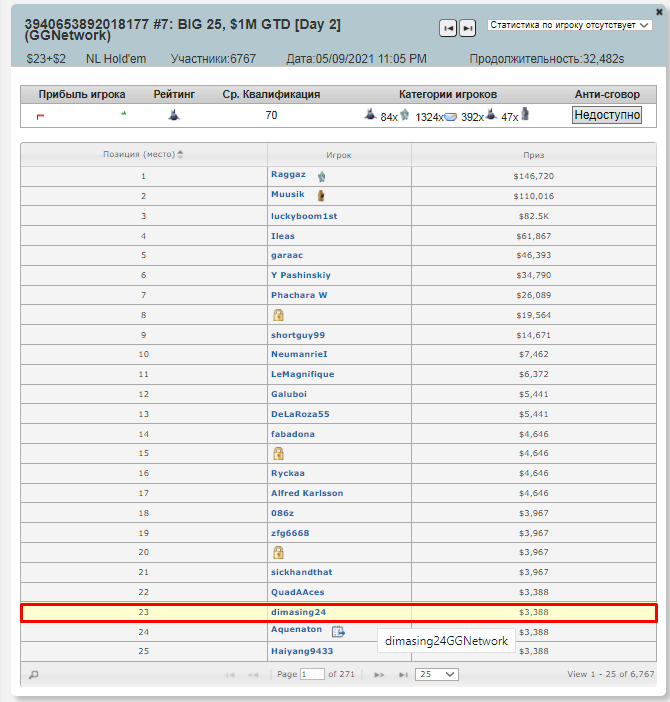Screen dimensions: 670x702
Task: Click the lock icon in position 8 row
Action: click(279, 314)
